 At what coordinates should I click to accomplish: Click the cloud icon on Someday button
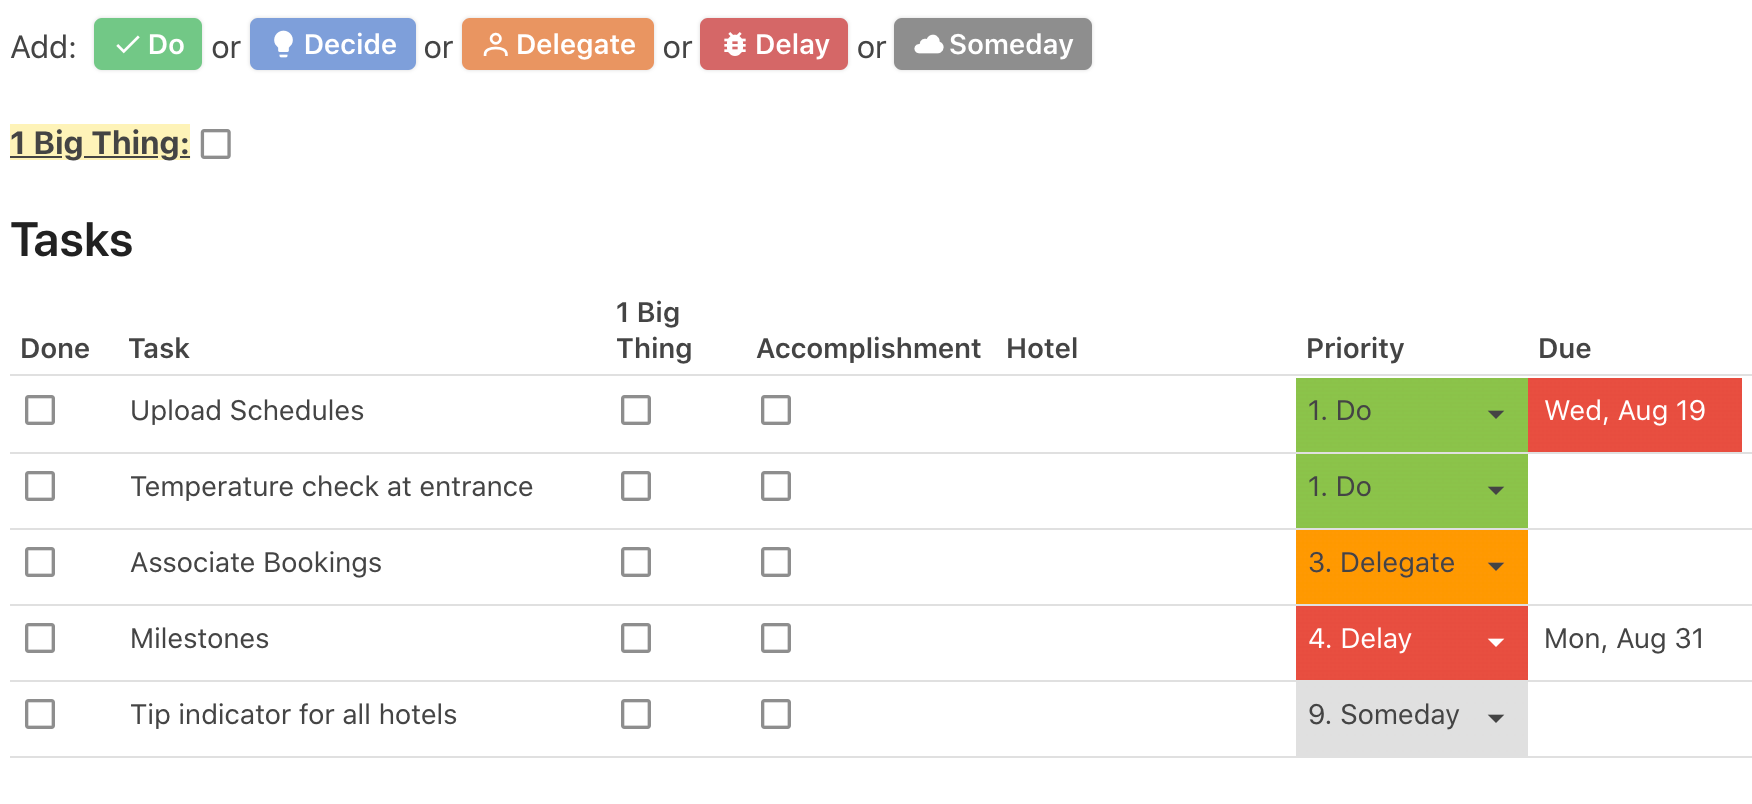coord(929,45)
